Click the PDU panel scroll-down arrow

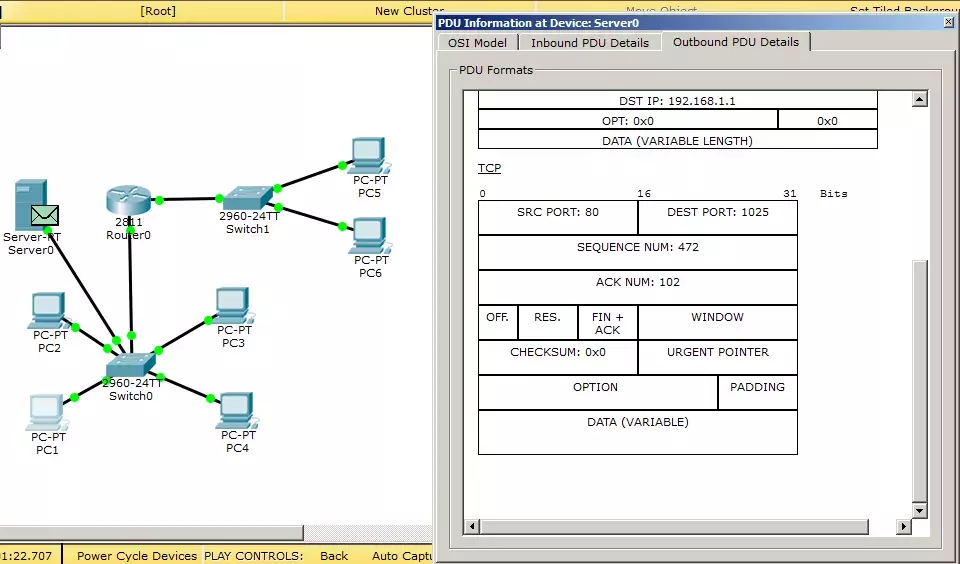(920, 510)
